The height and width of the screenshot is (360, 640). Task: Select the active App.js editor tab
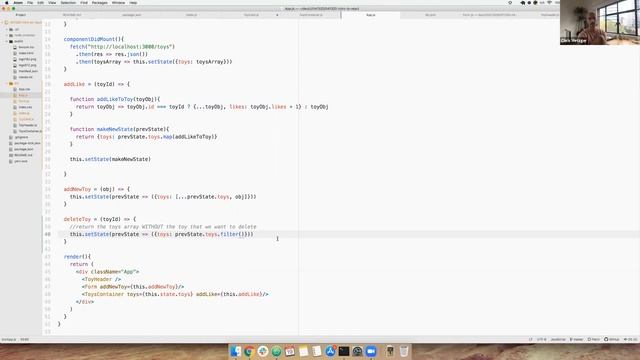pyautogui.click(x=371, y=15)
